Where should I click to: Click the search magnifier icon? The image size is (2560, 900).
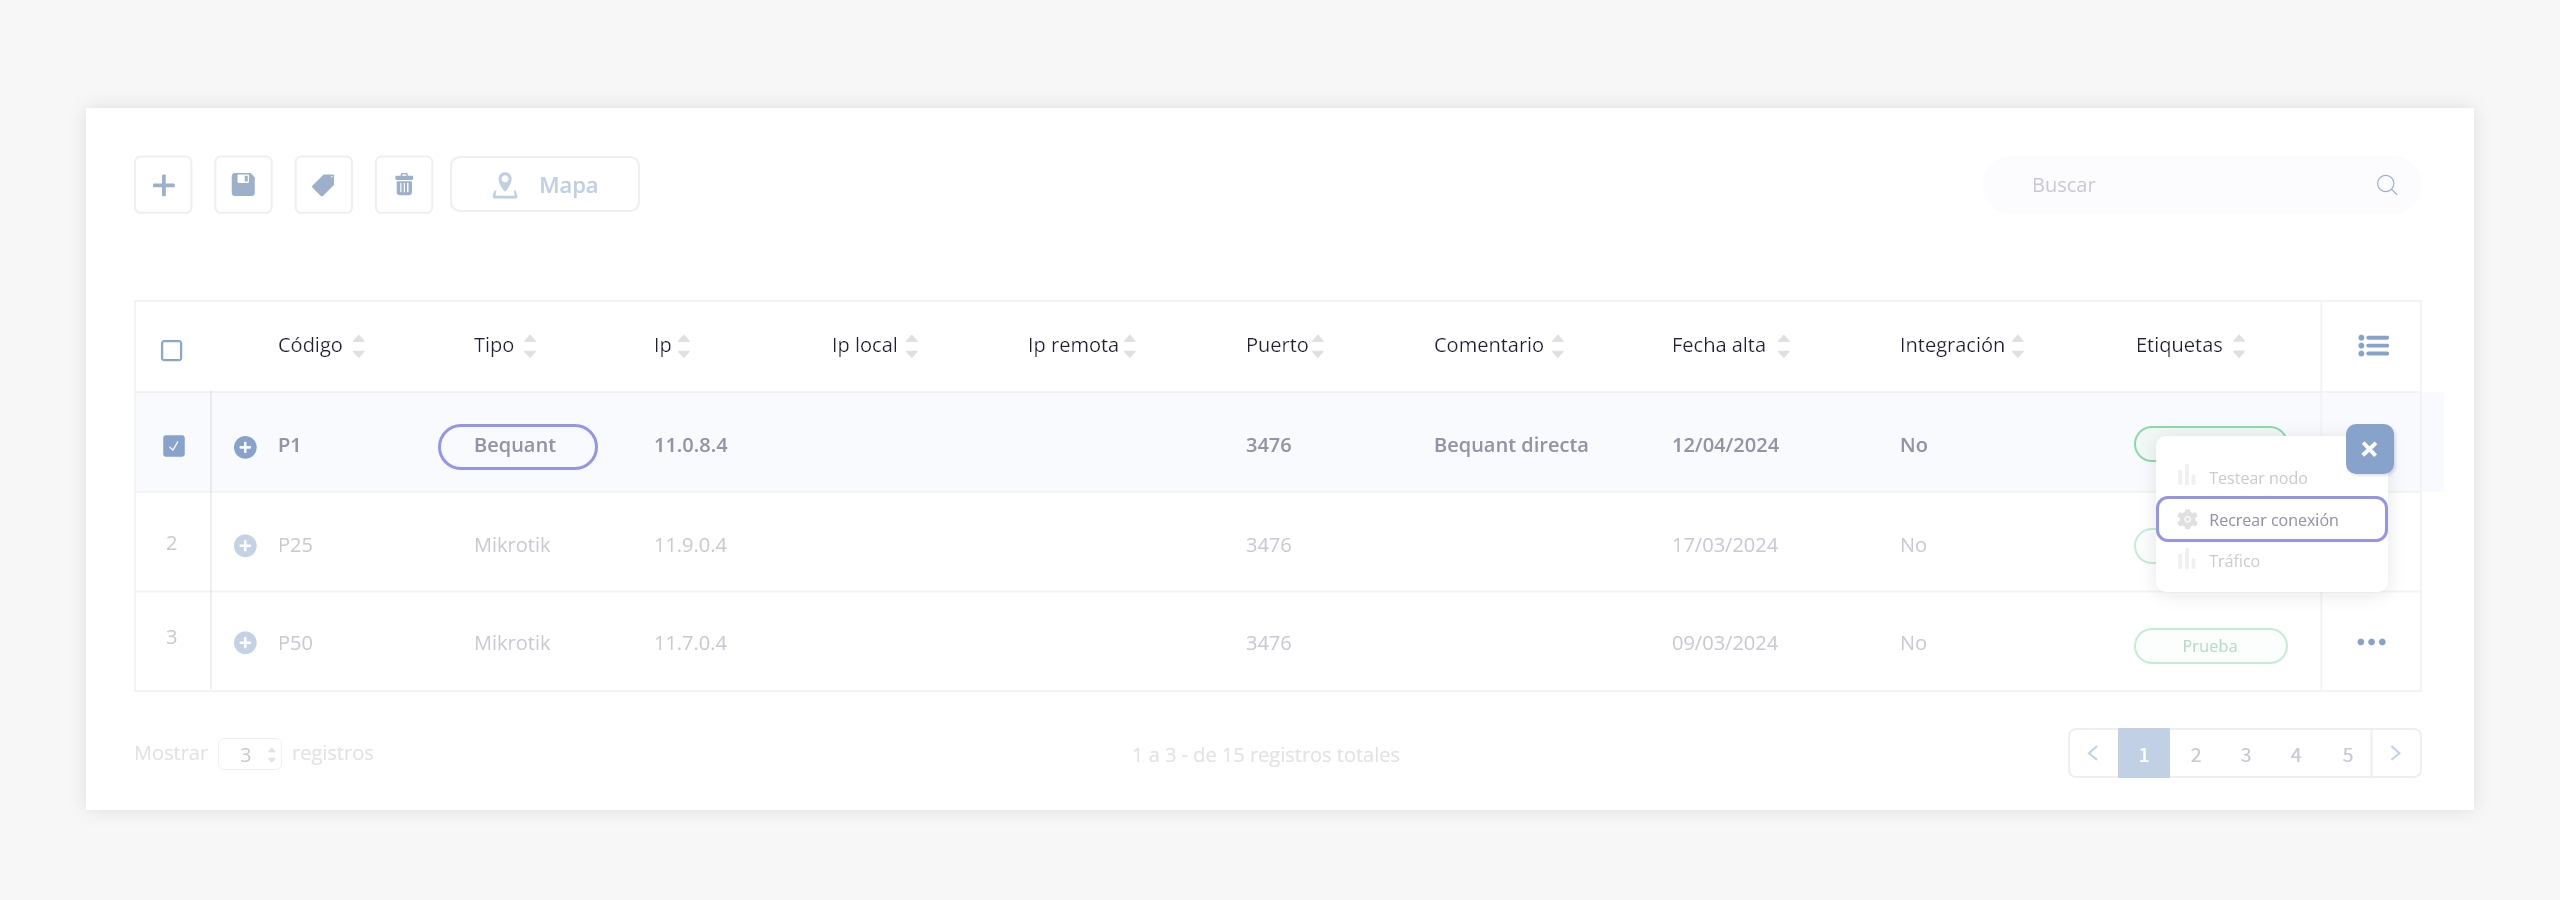click(2386, 185)
